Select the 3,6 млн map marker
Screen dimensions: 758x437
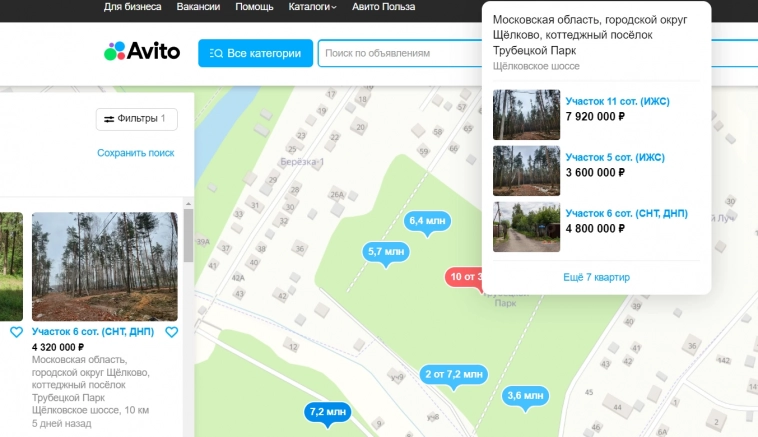click(x=525, y=396)
